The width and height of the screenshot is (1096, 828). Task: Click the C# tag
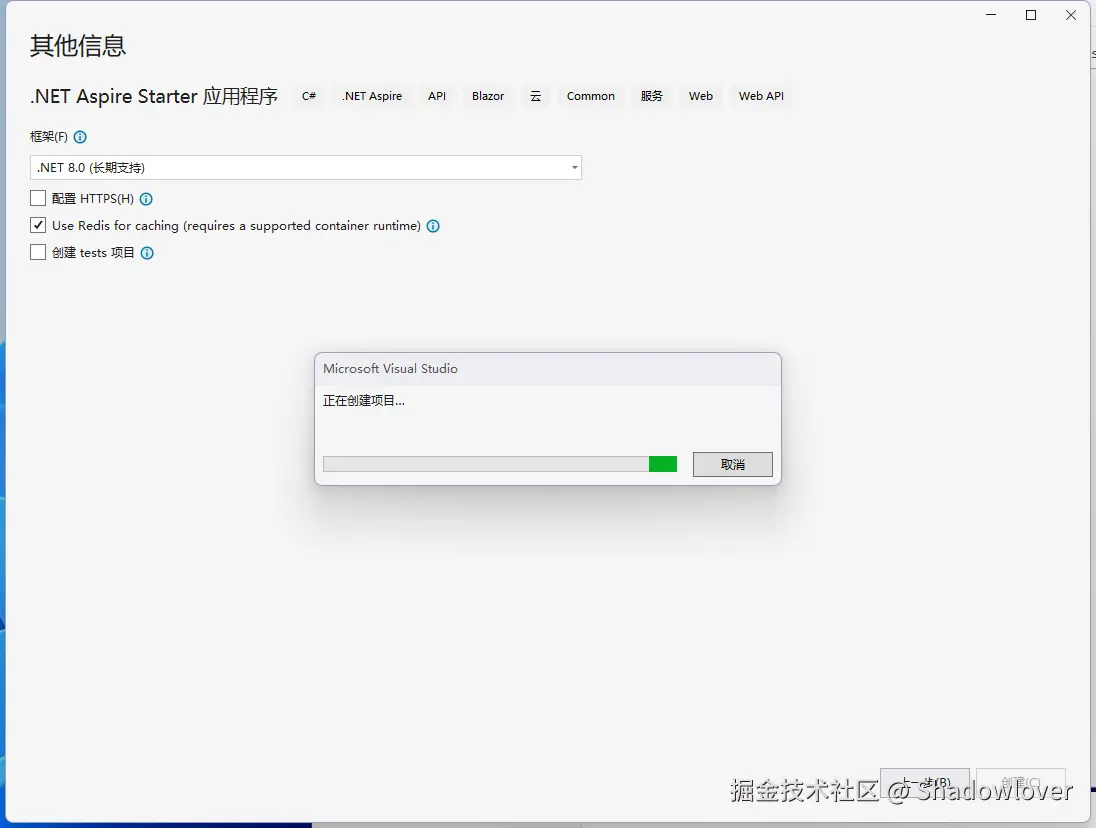309,96
